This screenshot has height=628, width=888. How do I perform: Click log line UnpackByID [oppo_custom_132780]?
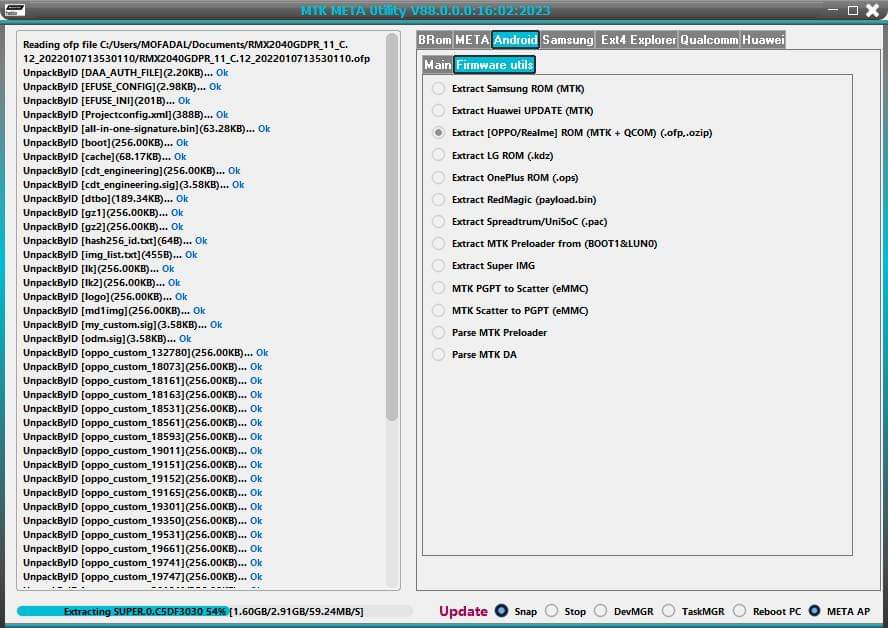click(x=146, y=353)
